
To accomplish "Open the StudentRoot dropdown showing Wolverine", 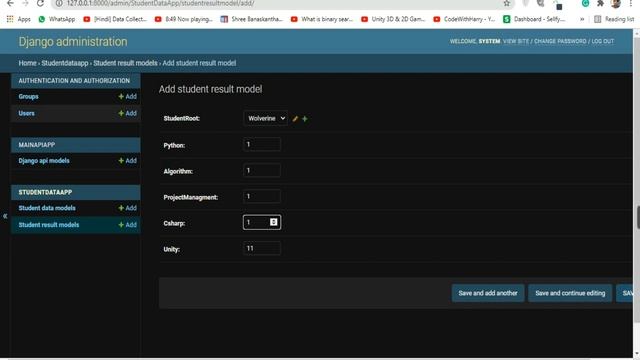I will click(x=265, y=118).
